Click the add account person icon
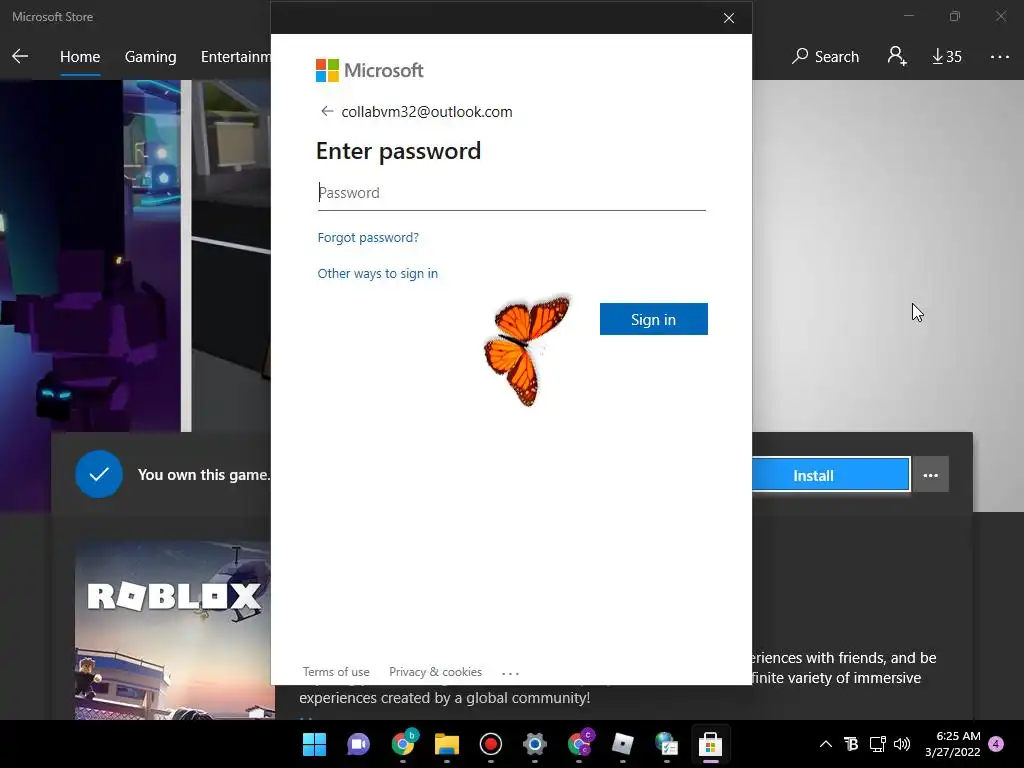1024x768 pixels. [x=897, y=56]
